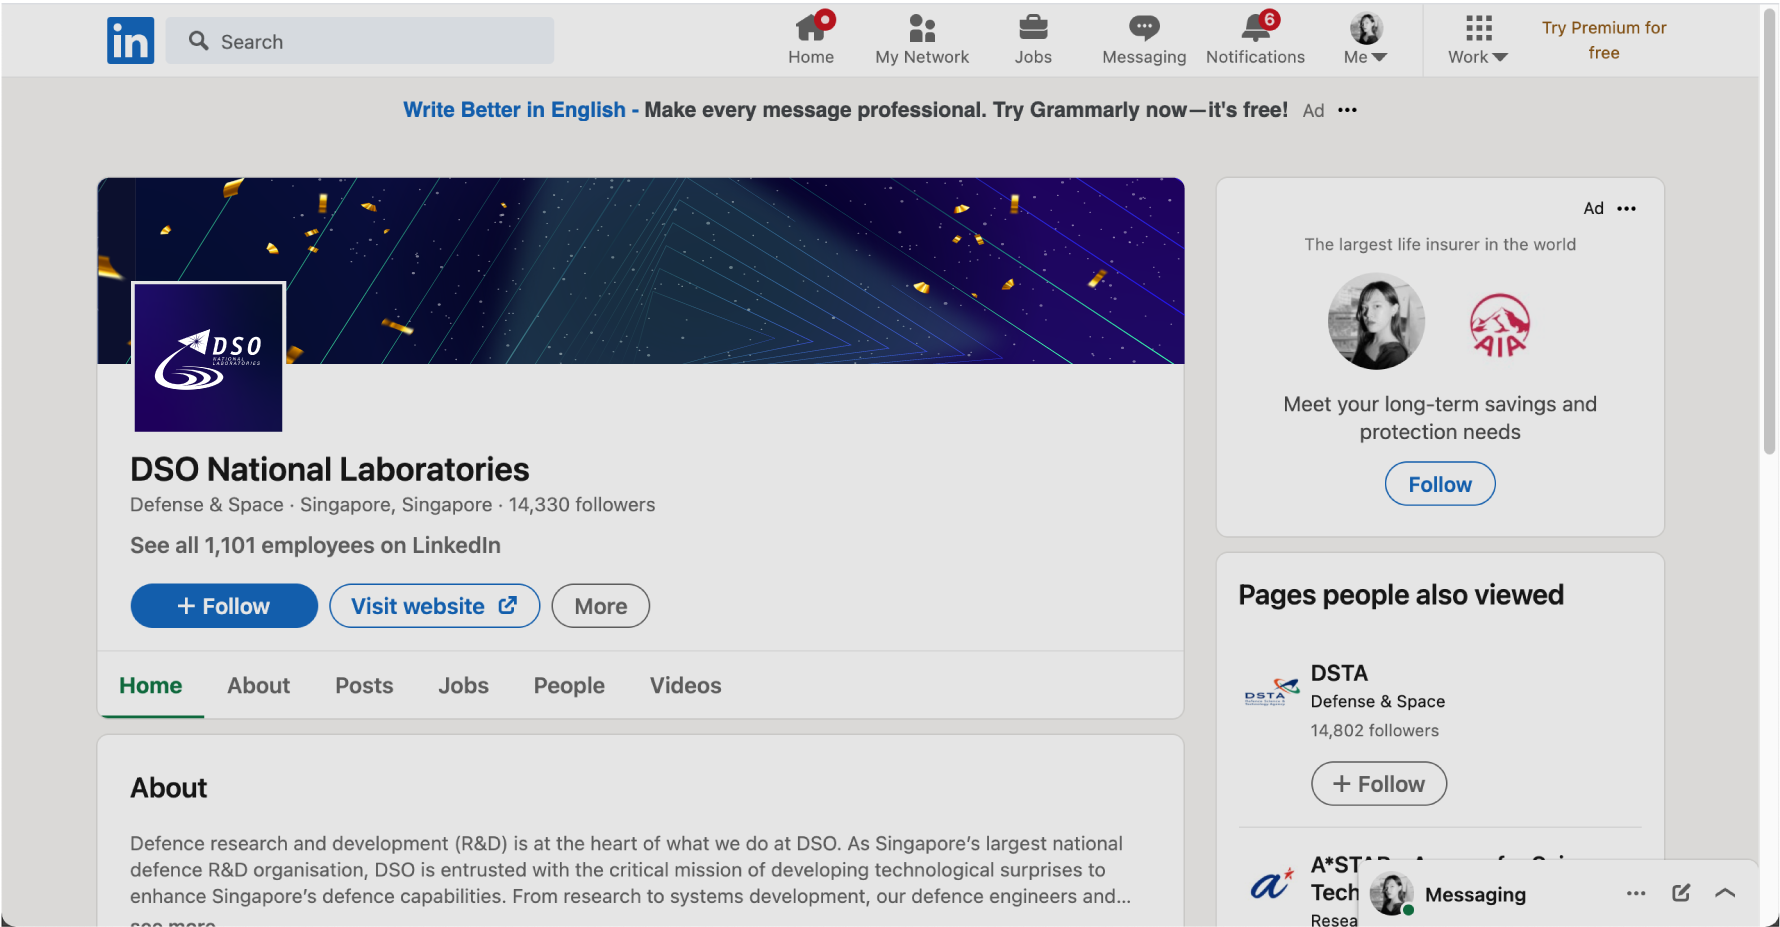Click the Visit website button
The image size is (1780, 927).
(435, 606)
